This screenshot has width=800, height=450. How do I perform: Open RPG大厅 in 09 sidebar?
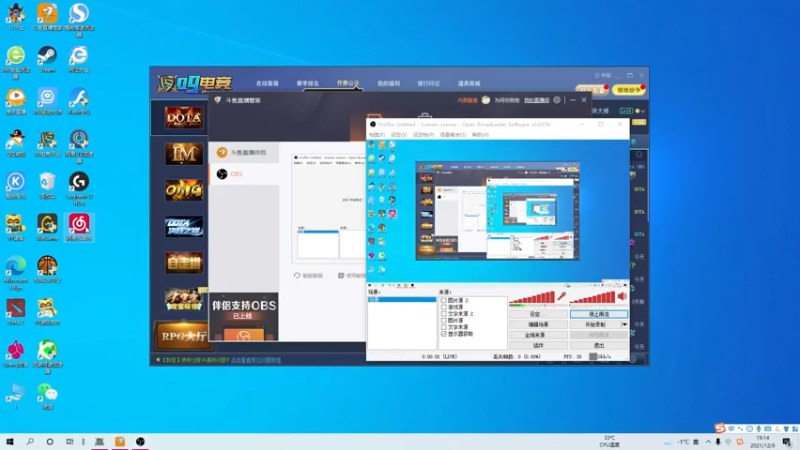point(183,336)
